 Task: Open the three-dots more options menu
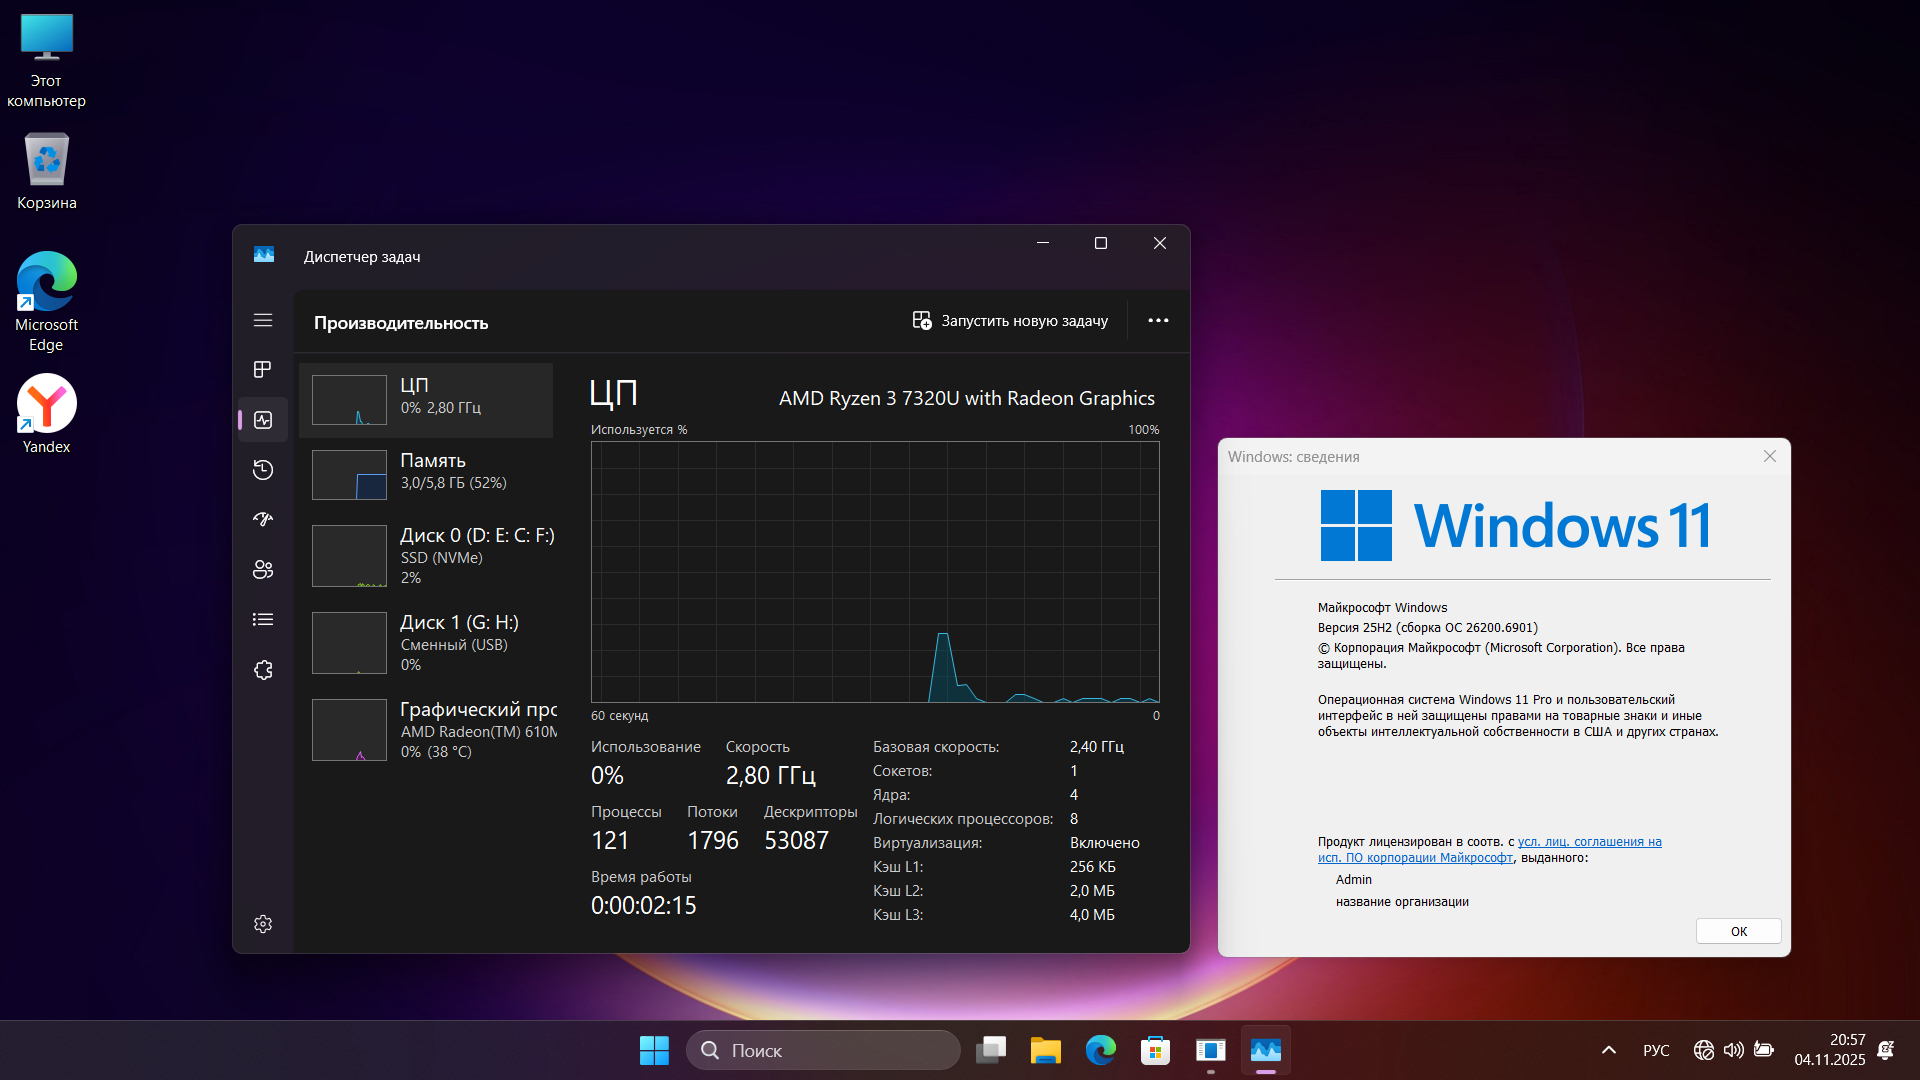click(x=1158, y=320)
